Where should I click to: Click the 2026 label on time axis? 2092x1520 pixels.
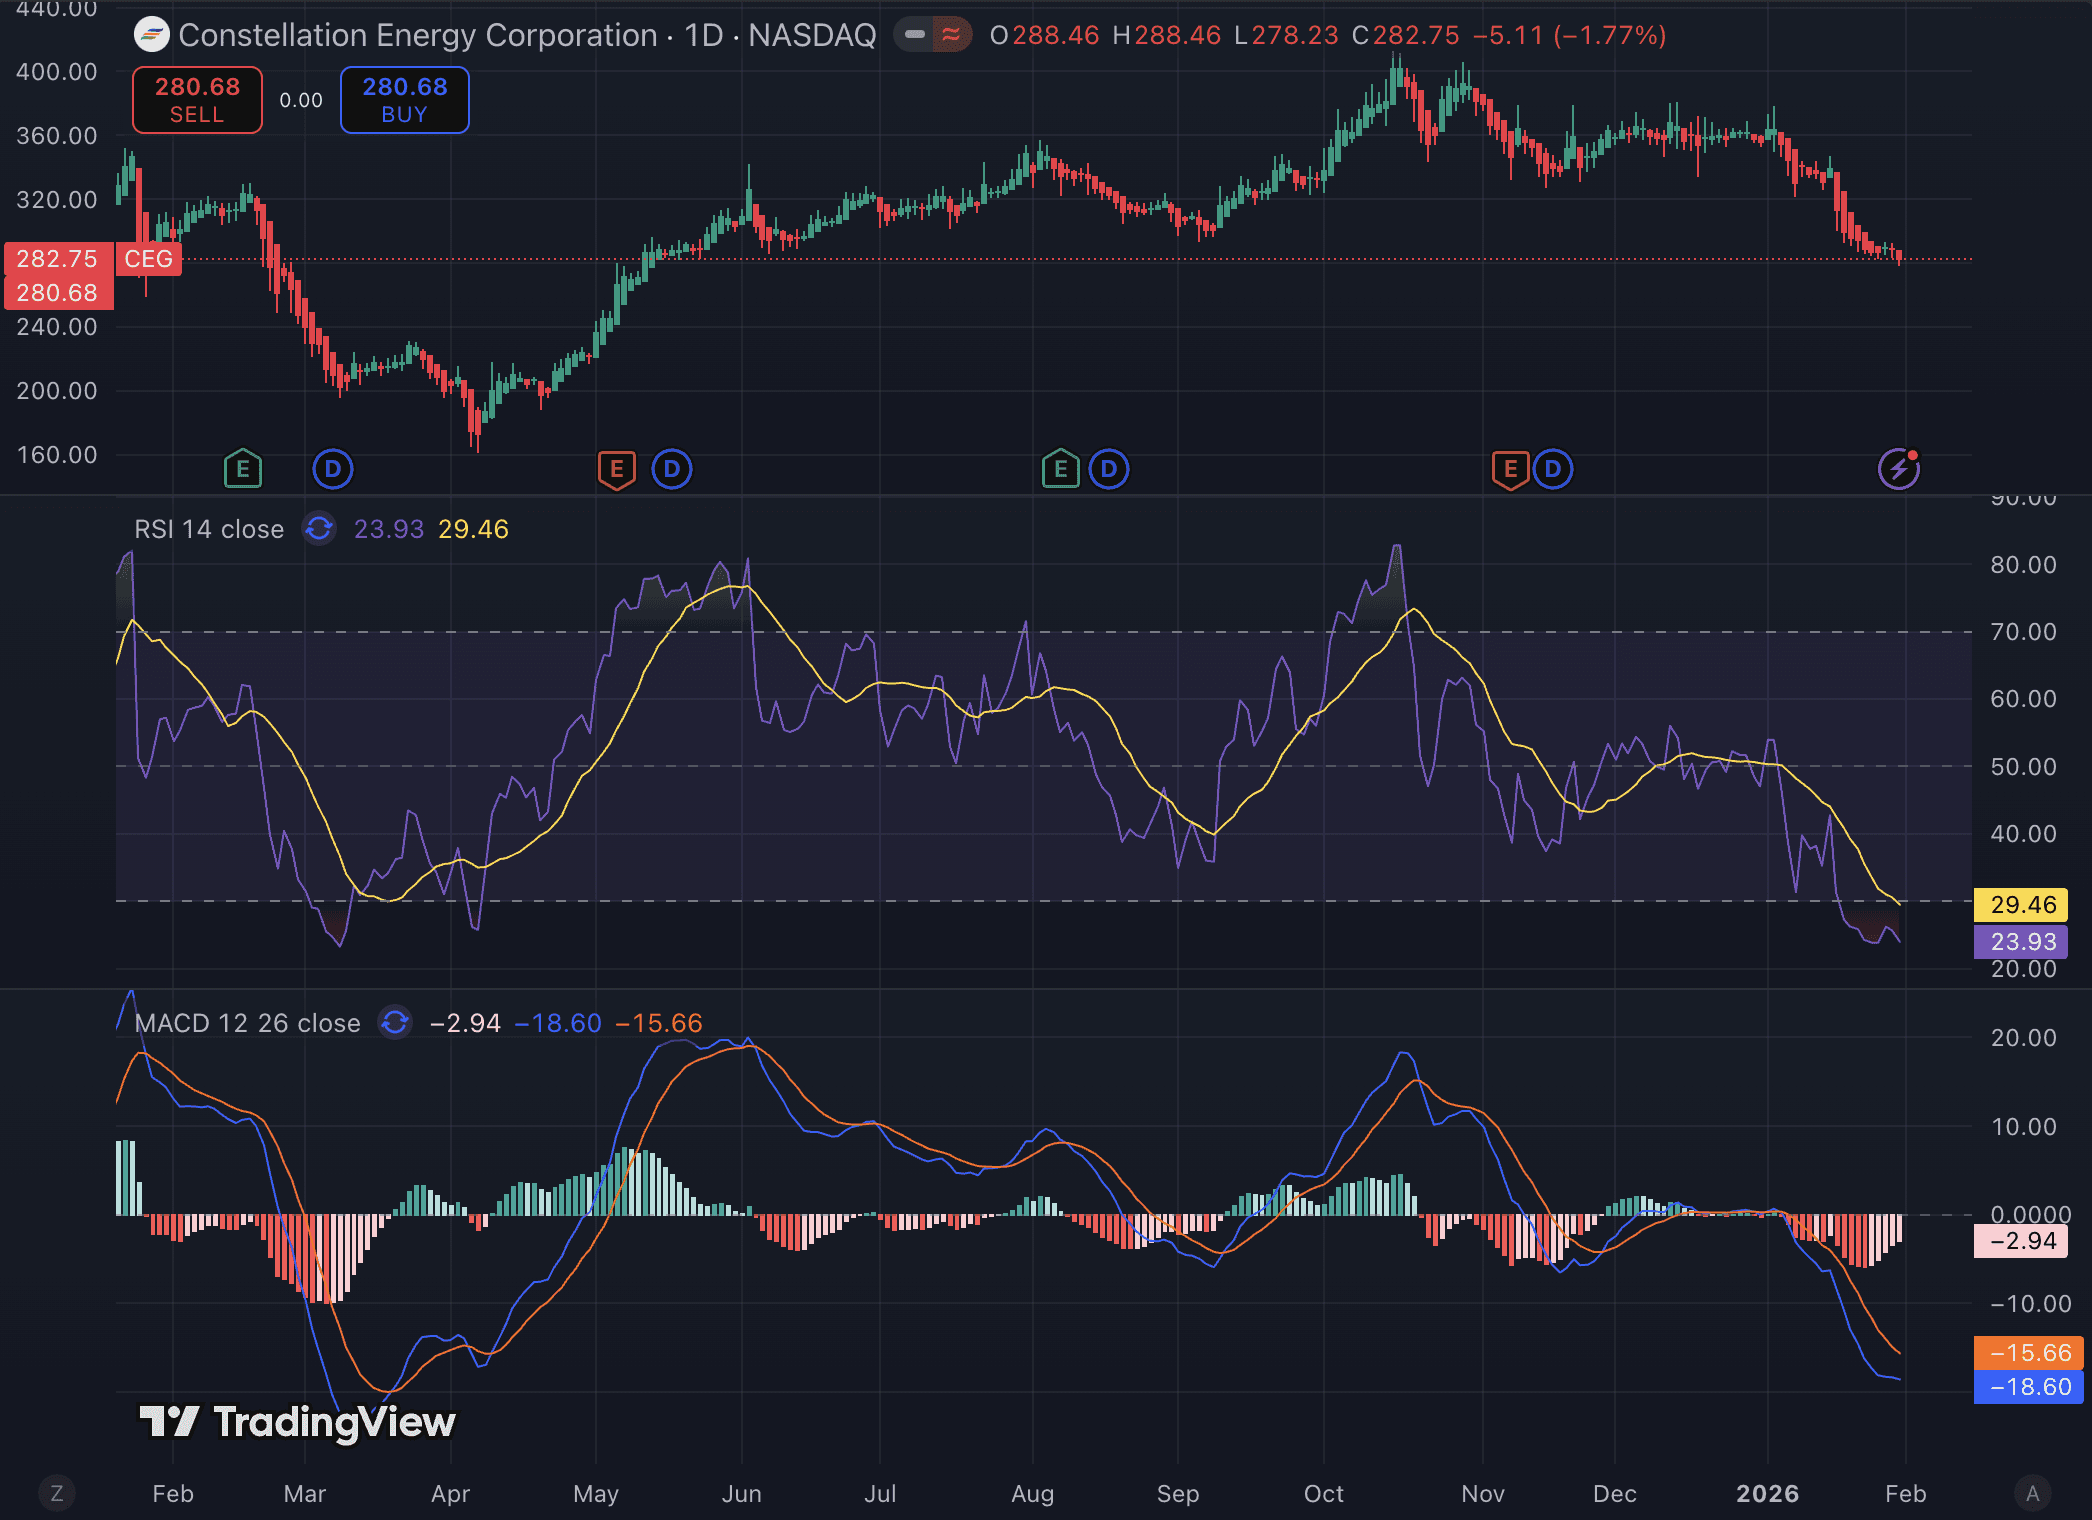1767,1493
